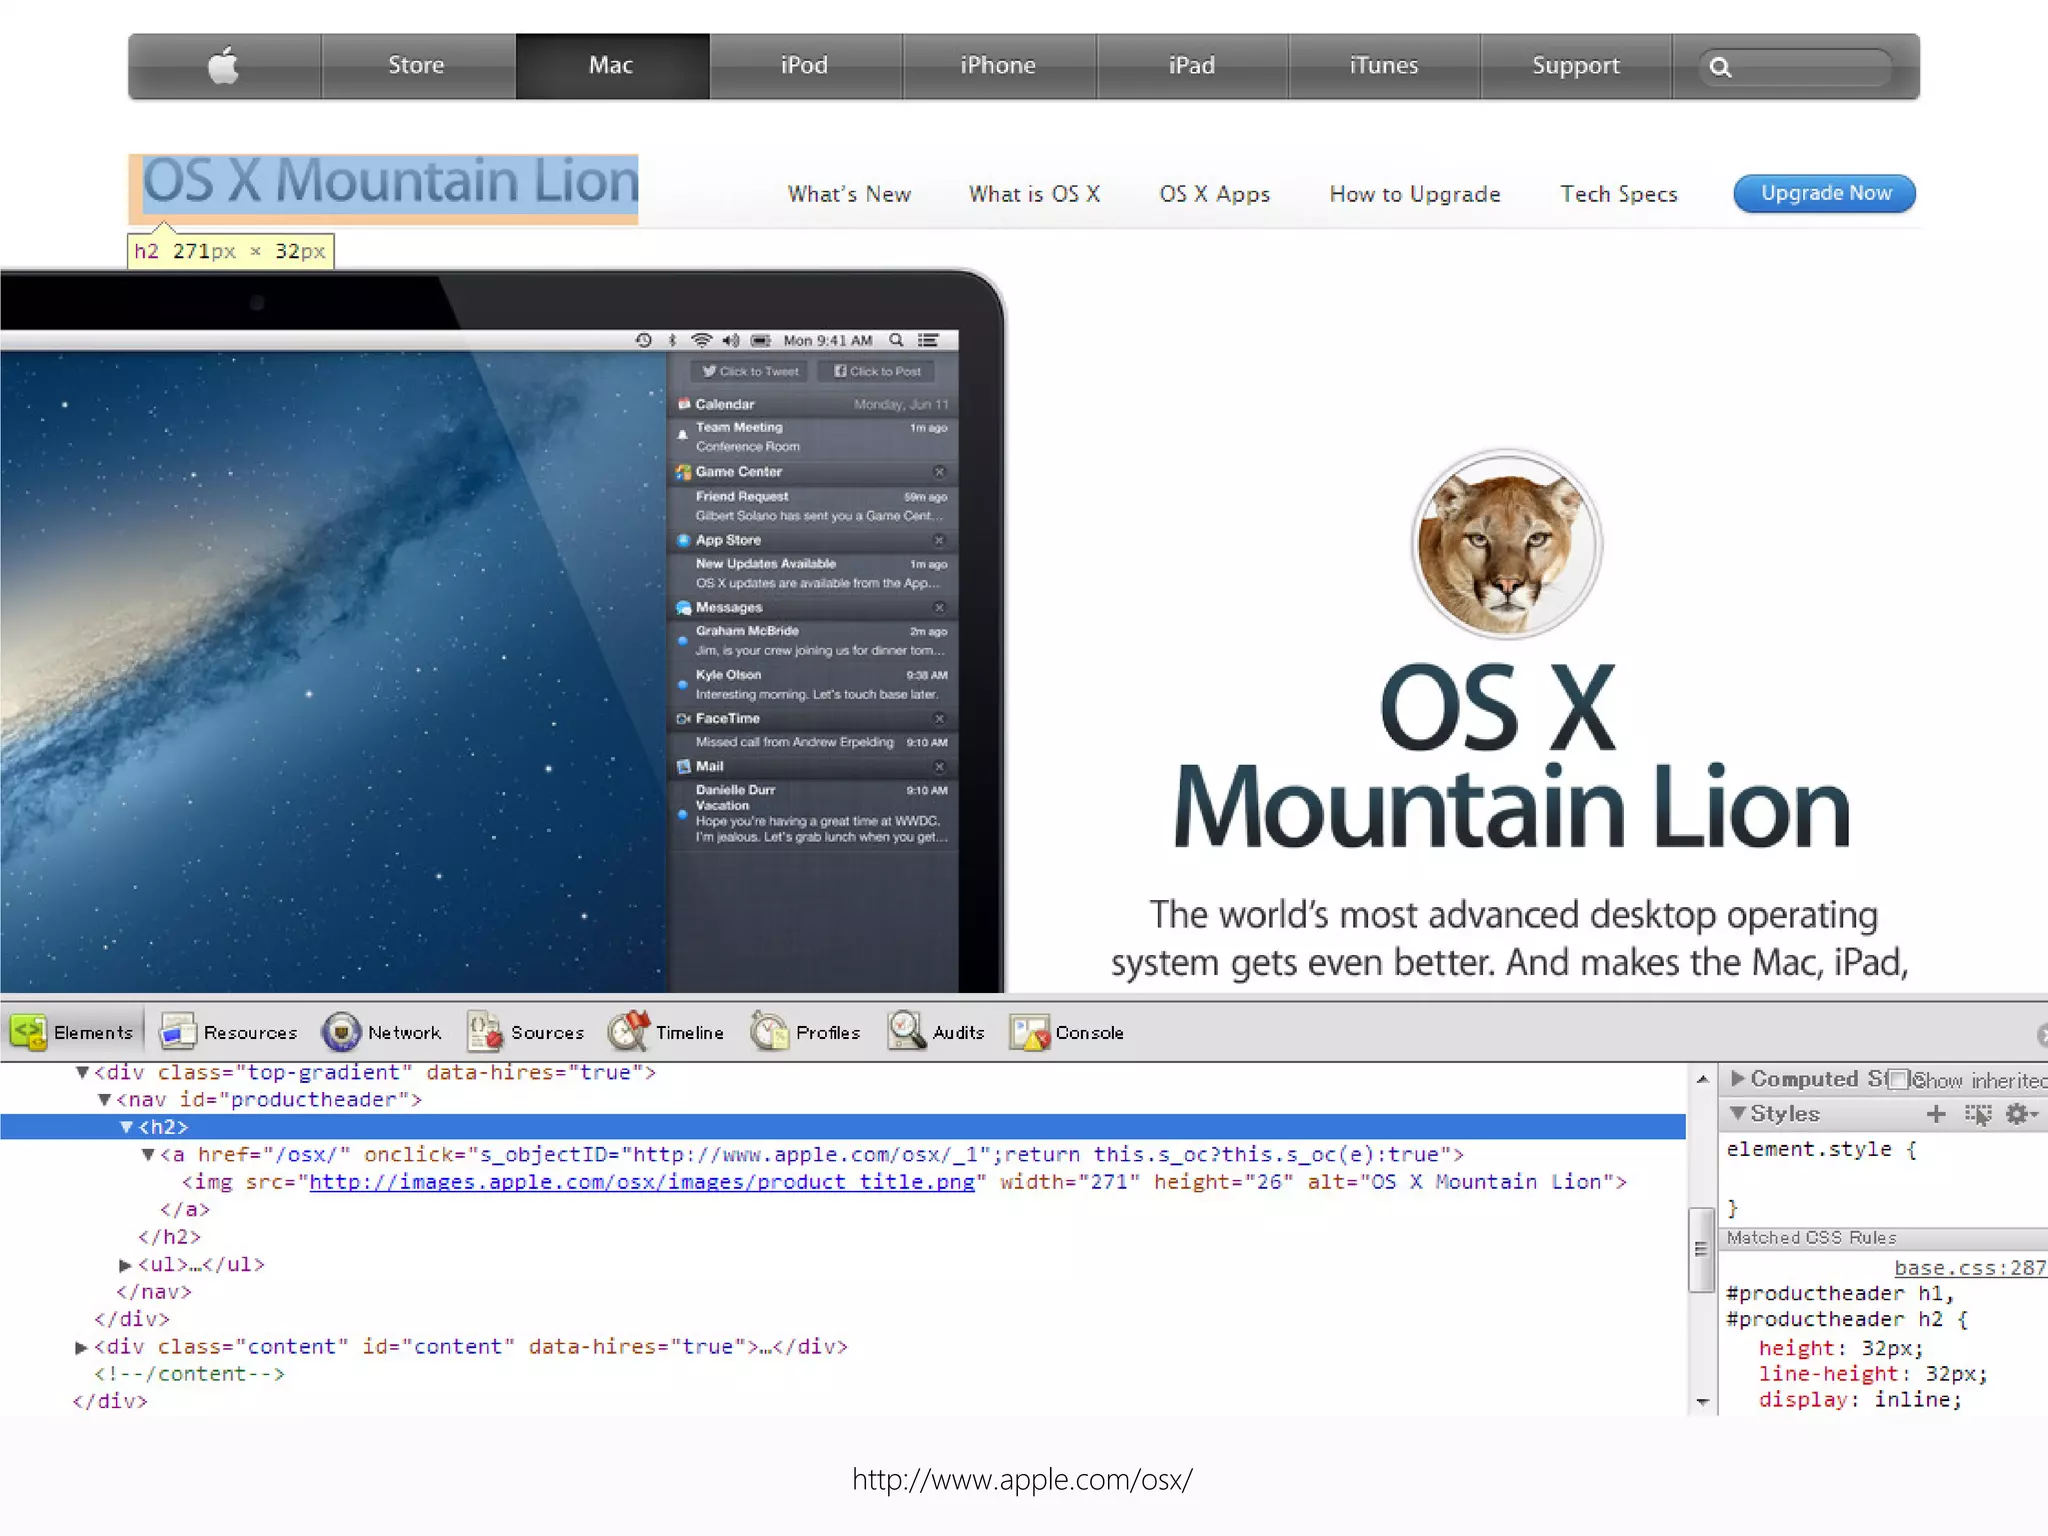Open the Mac tab in Apple nav
The width and height of the screenshot is (2048, 1536).
pyautogui.click(x=611, y=66)
